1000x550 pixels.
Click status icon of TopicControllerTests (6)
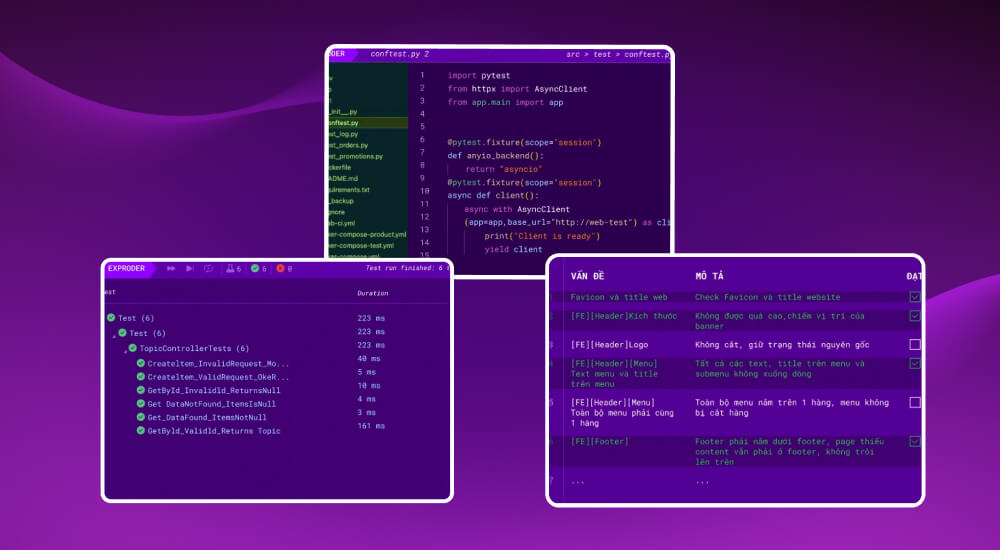[x=133, y=348]
